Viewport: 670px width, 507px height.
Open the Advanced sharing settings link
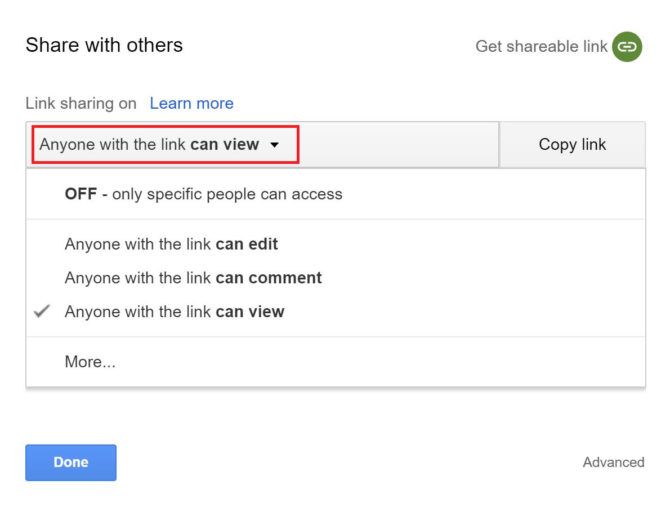[x=613, y=462]
